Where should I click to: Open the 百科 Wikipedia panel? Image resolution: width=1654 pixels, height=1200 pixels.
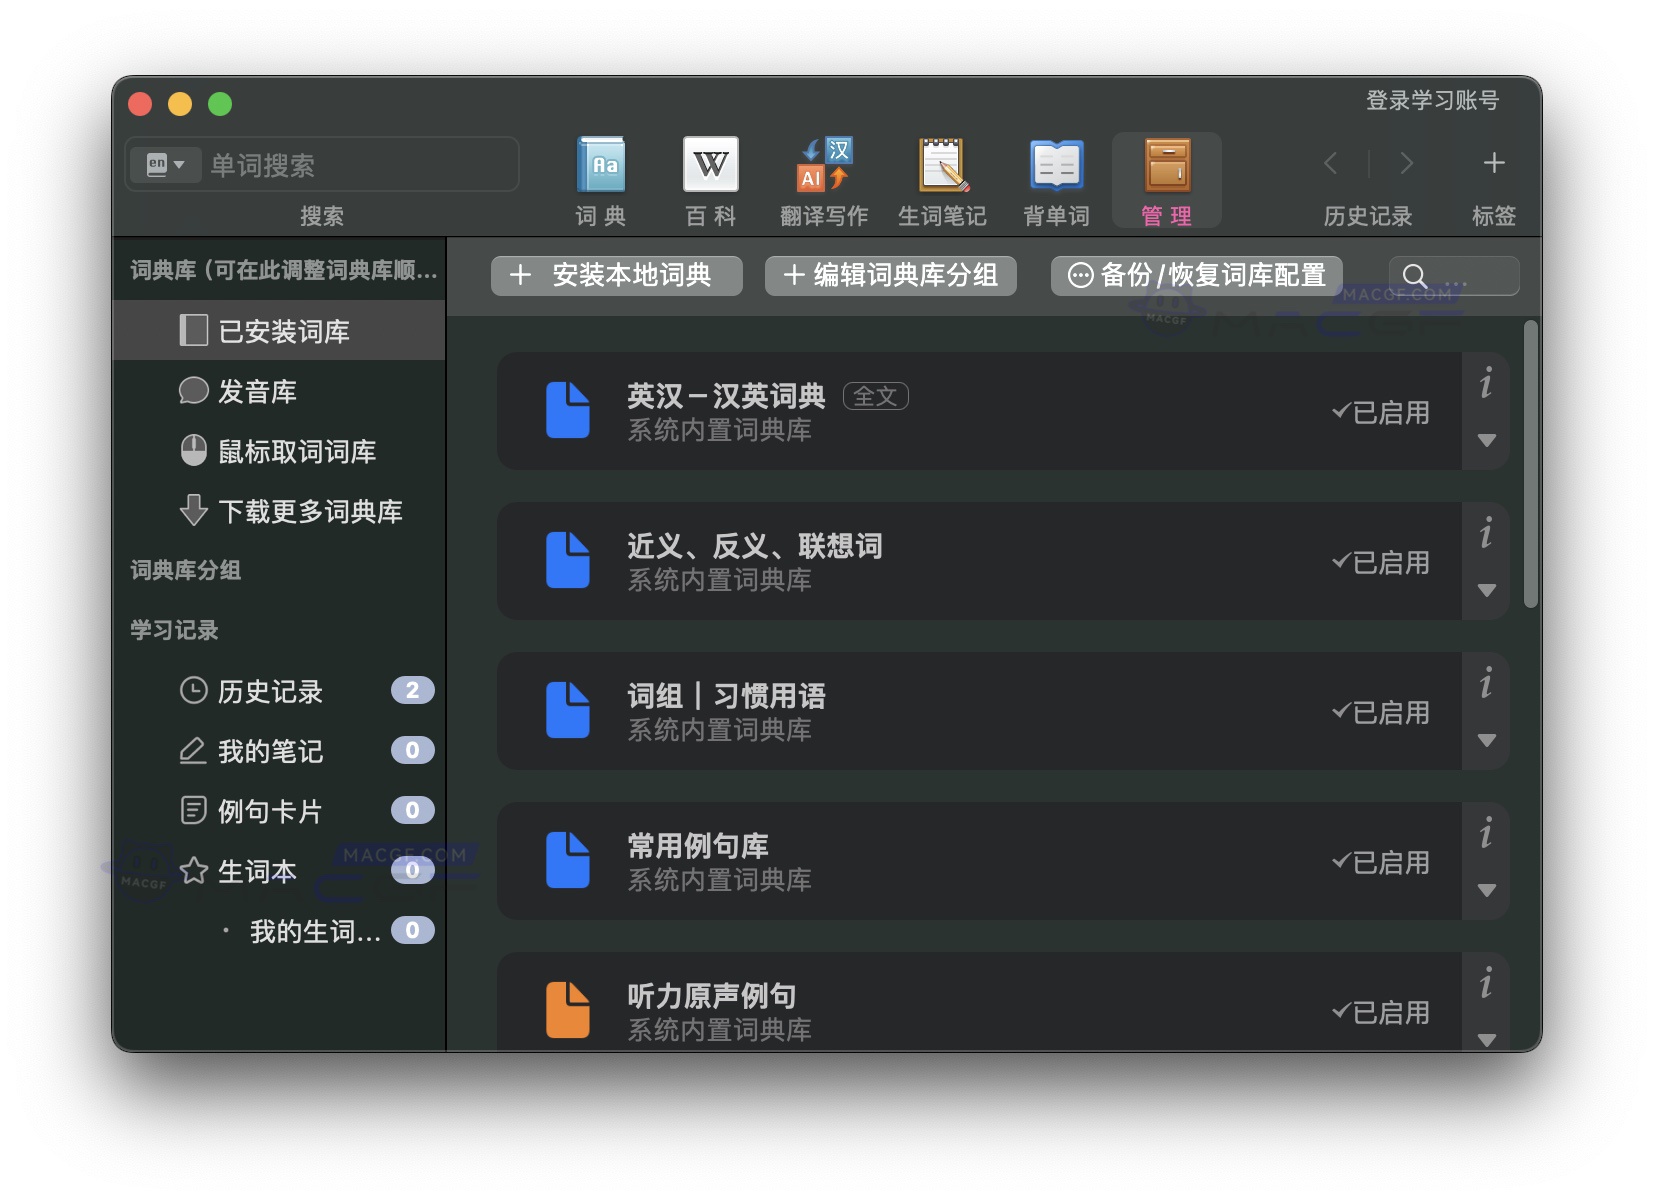point(710,178)
